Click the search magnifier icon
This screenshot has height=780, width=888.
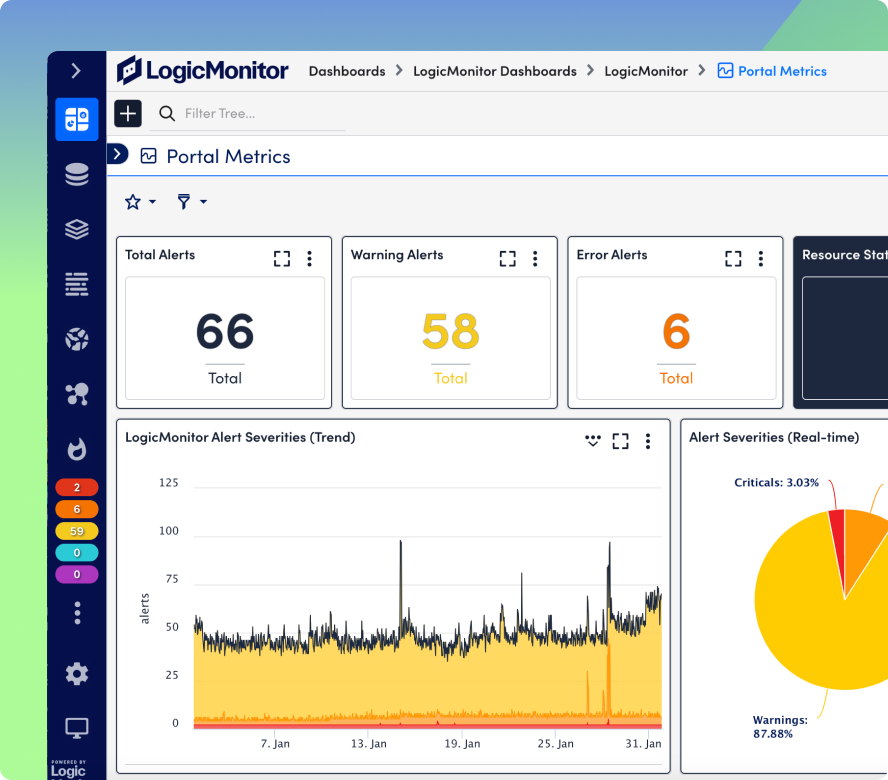tap(166, 113)
